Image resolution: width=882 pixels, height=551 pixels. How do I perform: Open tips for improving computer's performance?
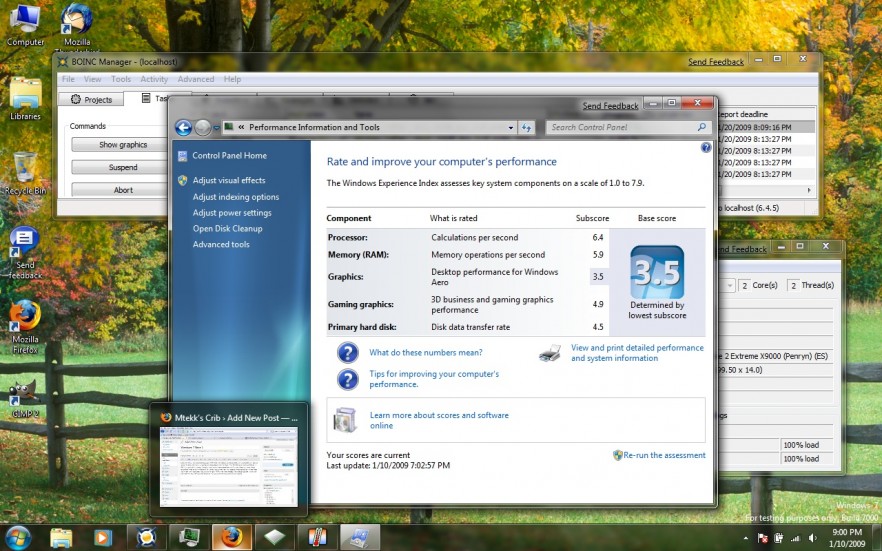pyautogui.click(x=434, y=379)
